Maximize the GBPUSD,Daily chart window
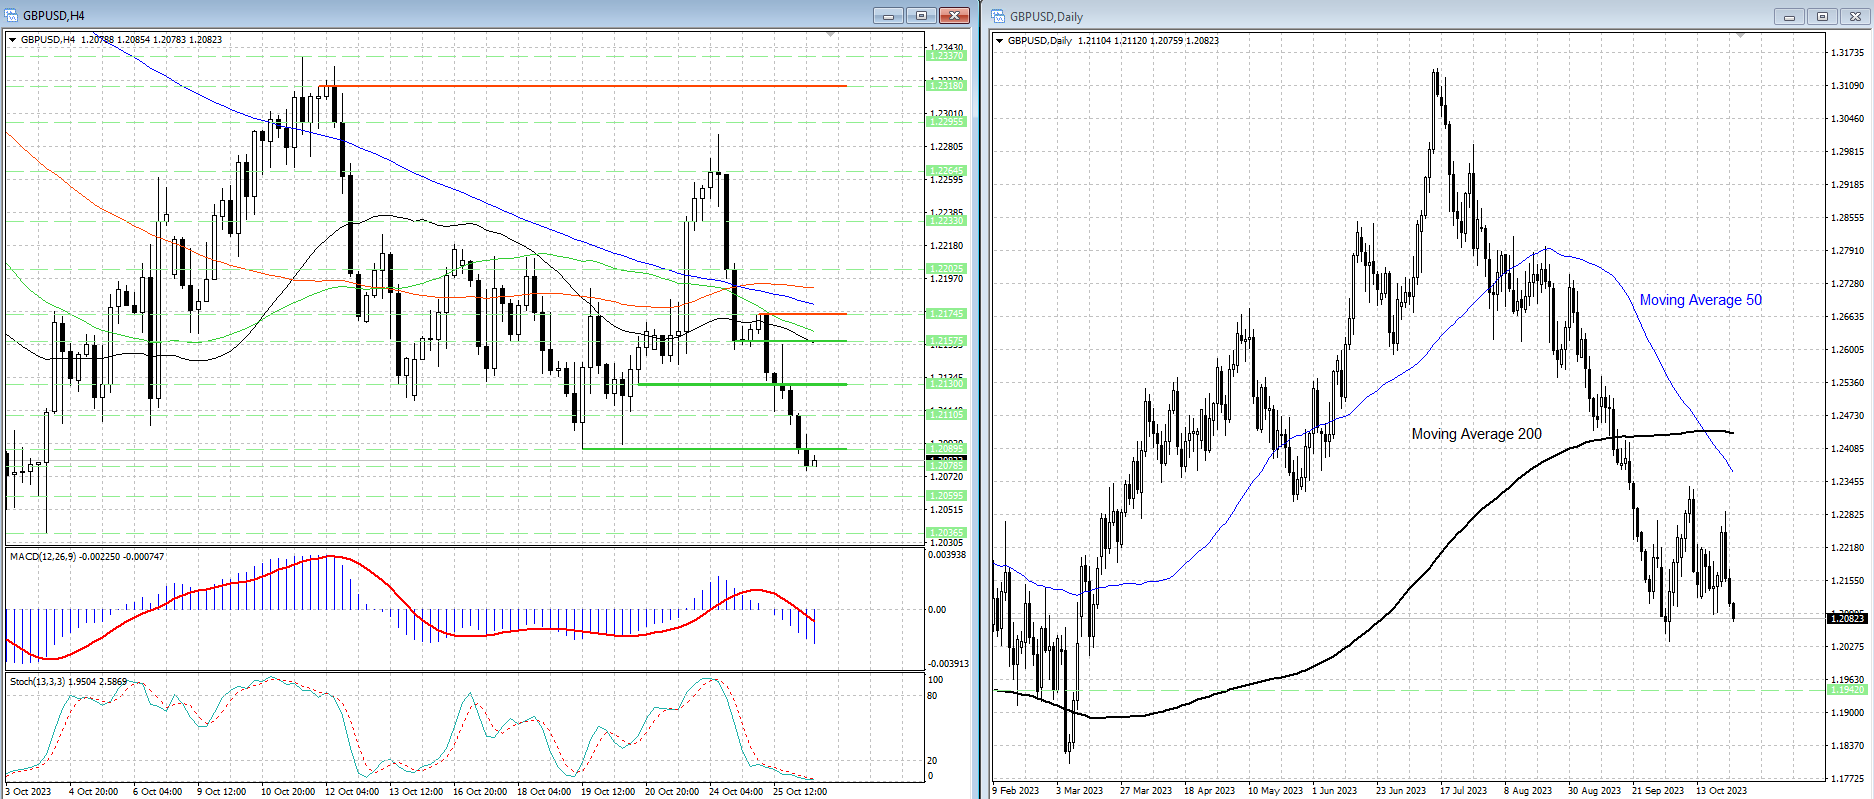The image size is (1874, 799). point(1822,16)
